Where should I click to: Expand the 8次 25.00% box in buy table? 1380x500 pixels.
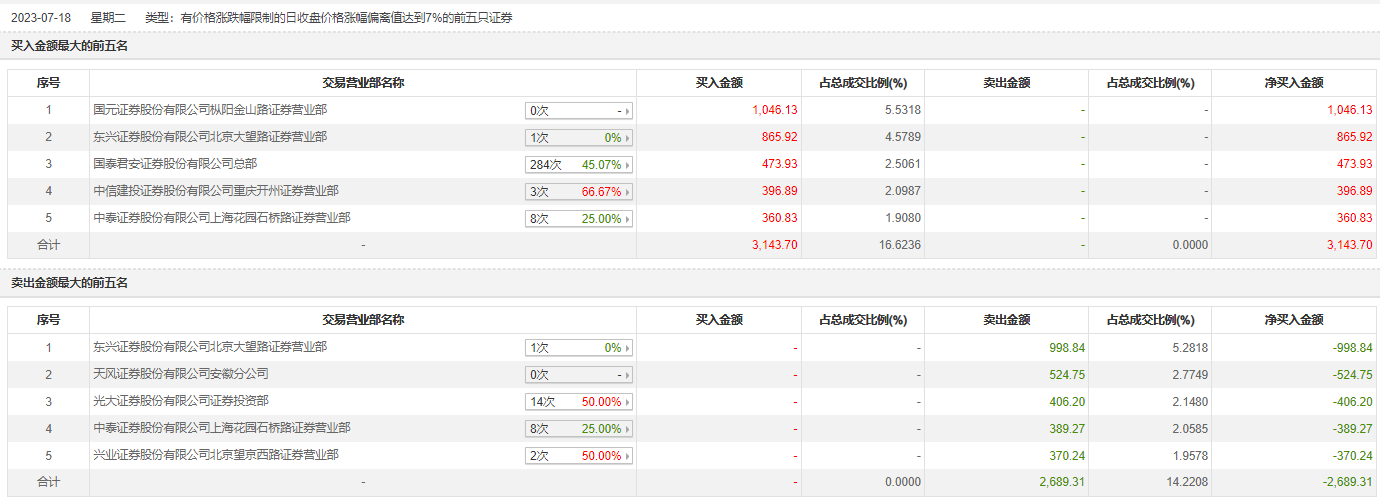[x=579, y=219]
